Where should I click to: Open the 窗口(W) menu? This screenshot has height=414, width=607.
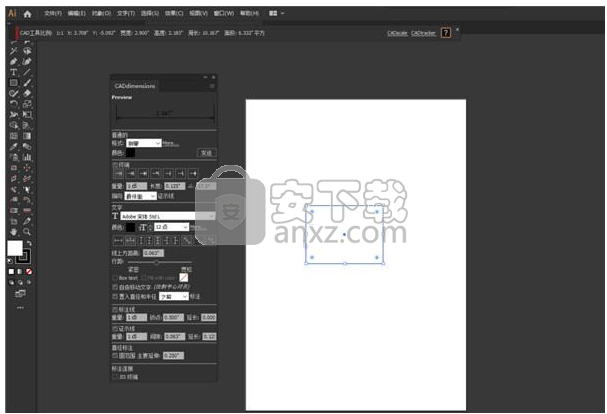pyautogui.click(x=224, y=14)
